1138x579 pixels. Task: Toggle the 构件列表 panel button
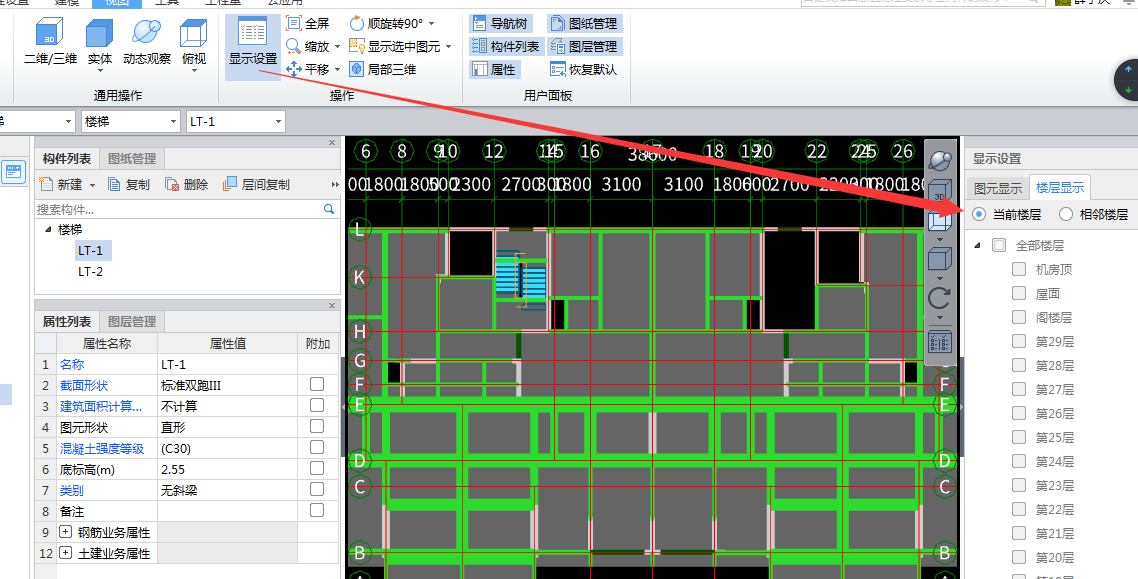coord(505,46)
